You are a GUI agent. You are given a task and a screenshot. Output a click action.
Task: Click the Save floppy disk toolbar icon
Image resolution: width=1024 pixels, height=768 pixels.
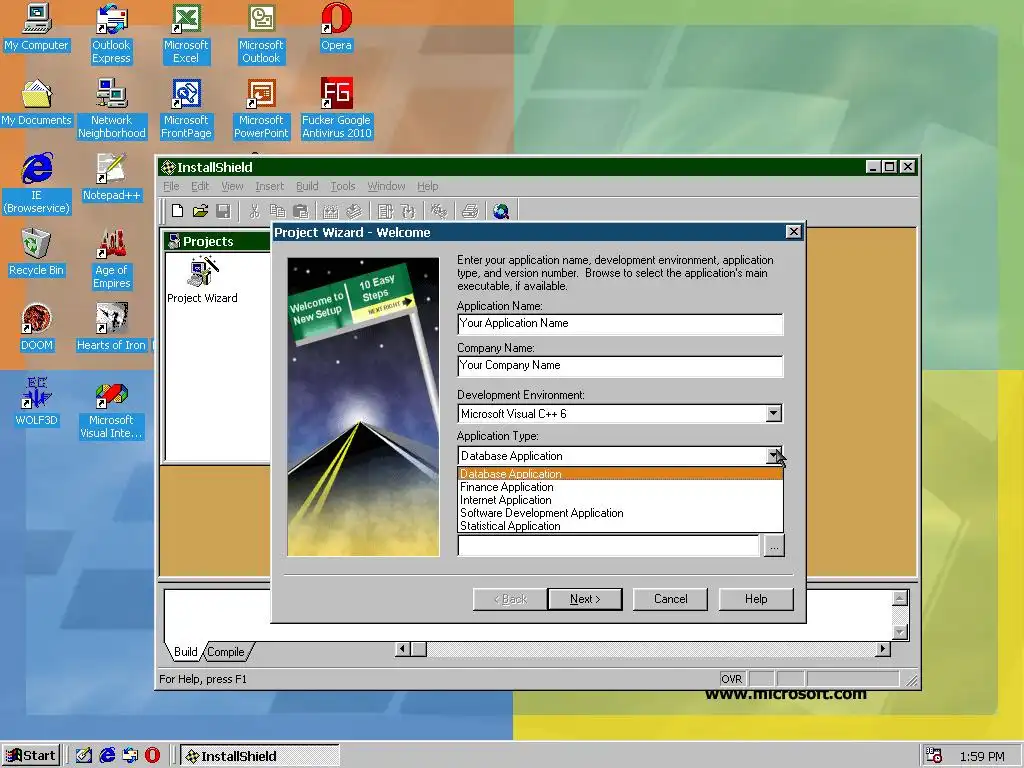click(x=223, y=211)
